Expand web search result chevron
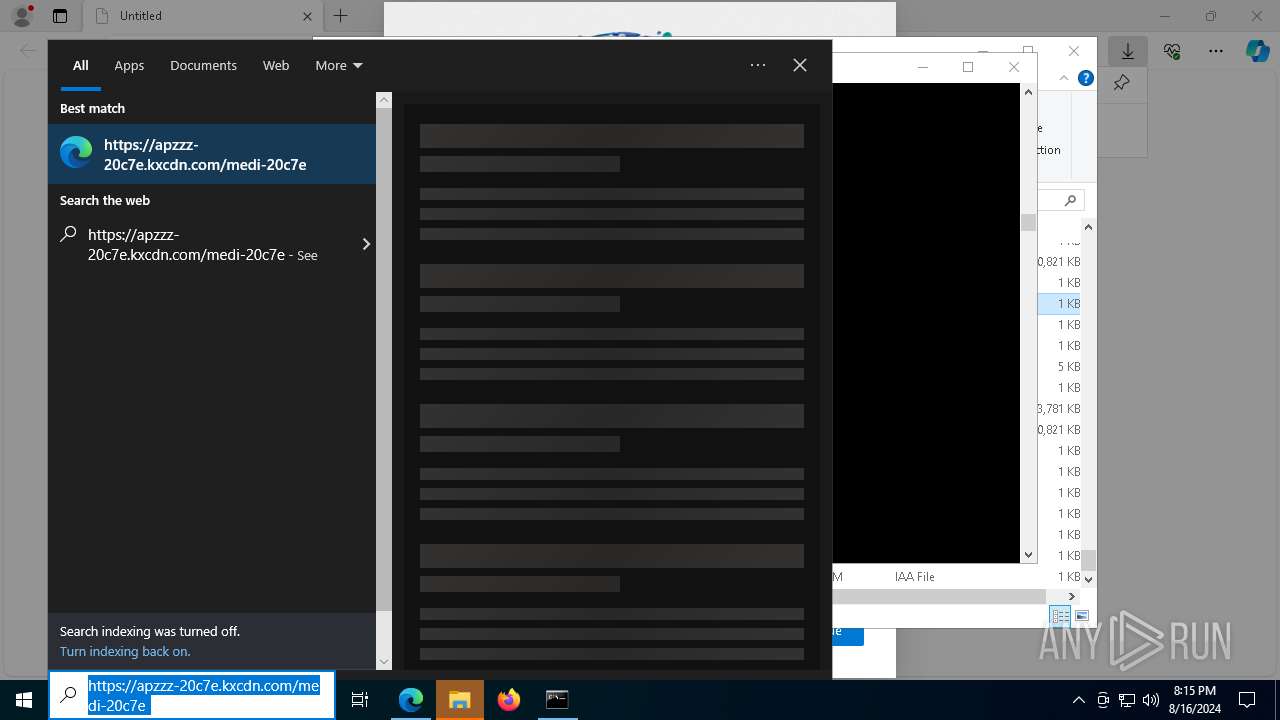 pos(366,244)
